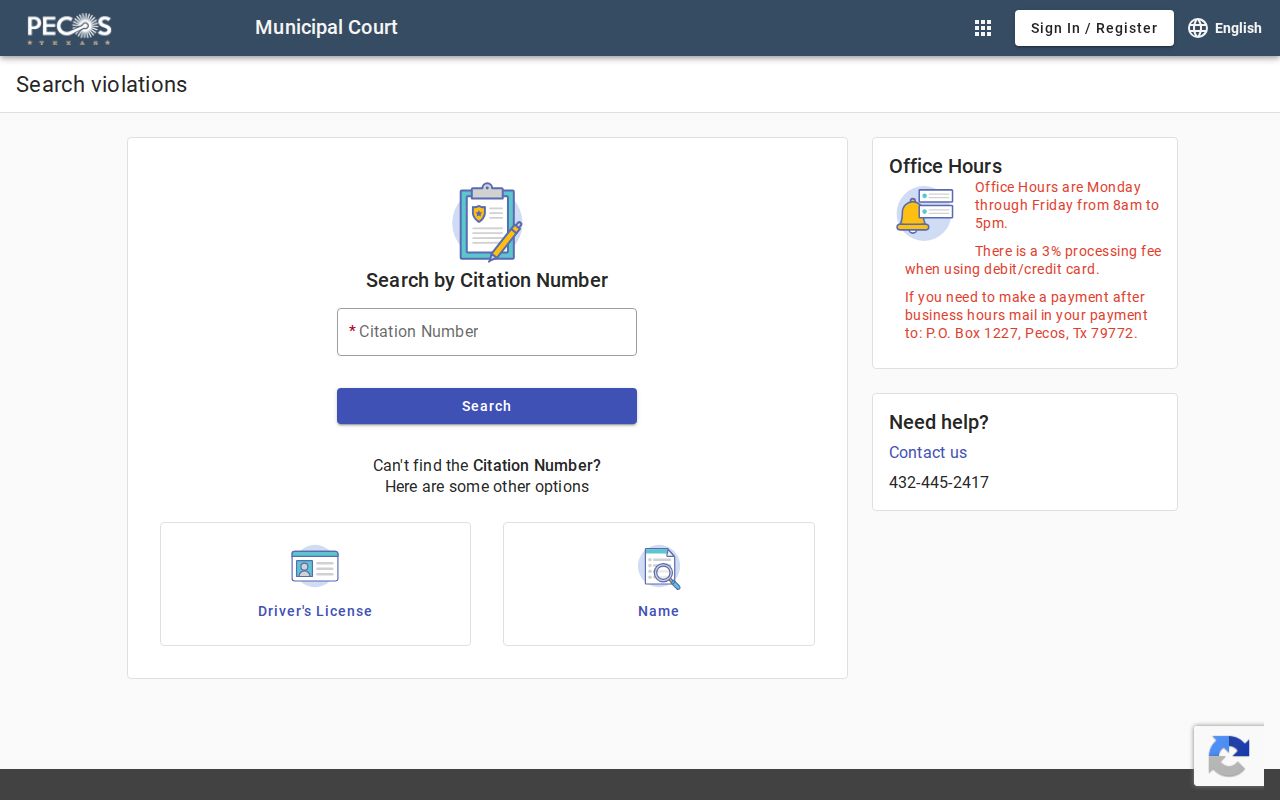Click the Driver's License card icon
Viewport: 1280px width, 800px height.
(315, 566)
